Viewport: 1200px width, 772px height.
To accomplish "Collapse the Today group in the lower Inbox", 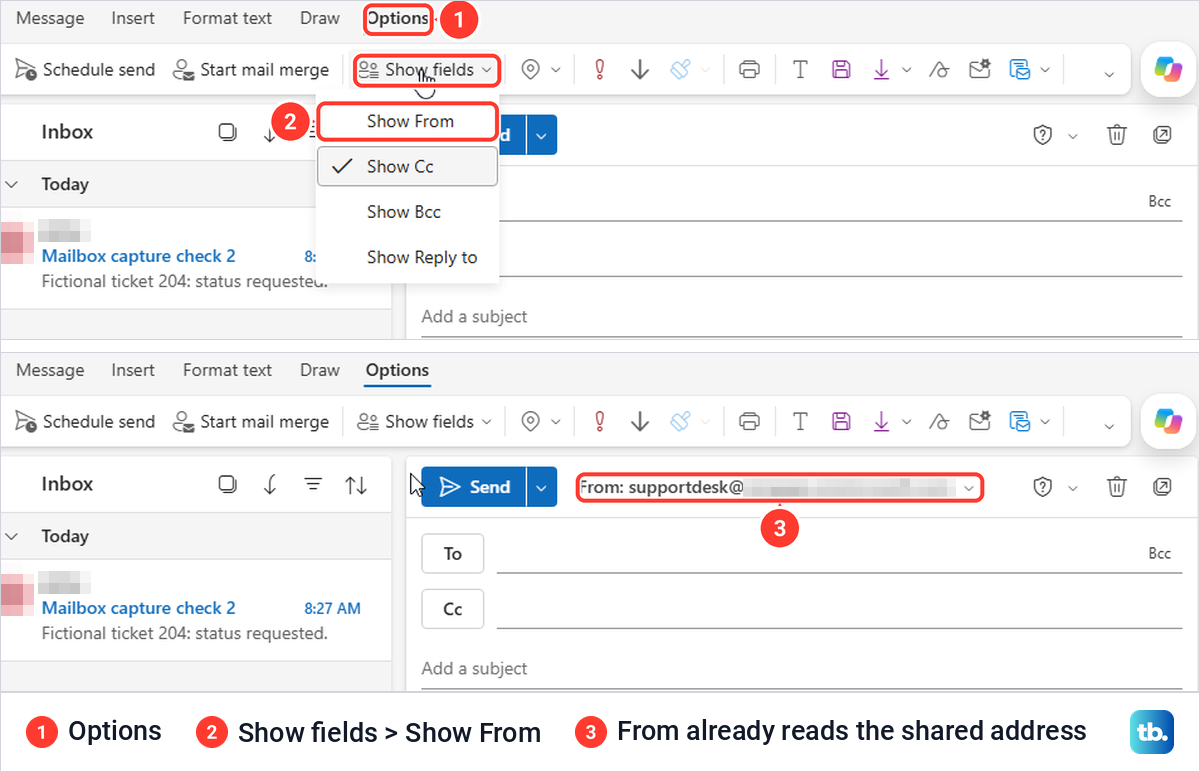I will 13,536.
